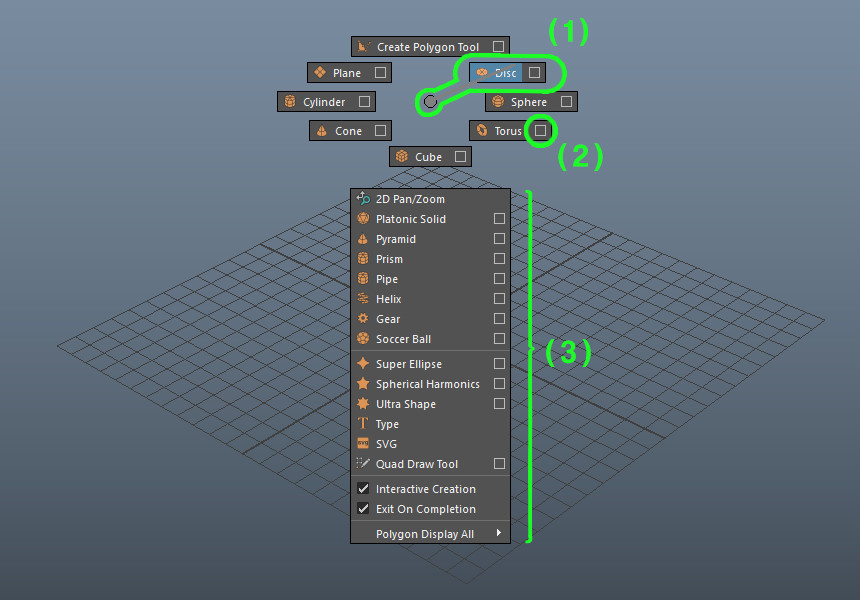This screenshot has height=600, width=860.
Task: Open the Cone option box
Action: [380, 131]
